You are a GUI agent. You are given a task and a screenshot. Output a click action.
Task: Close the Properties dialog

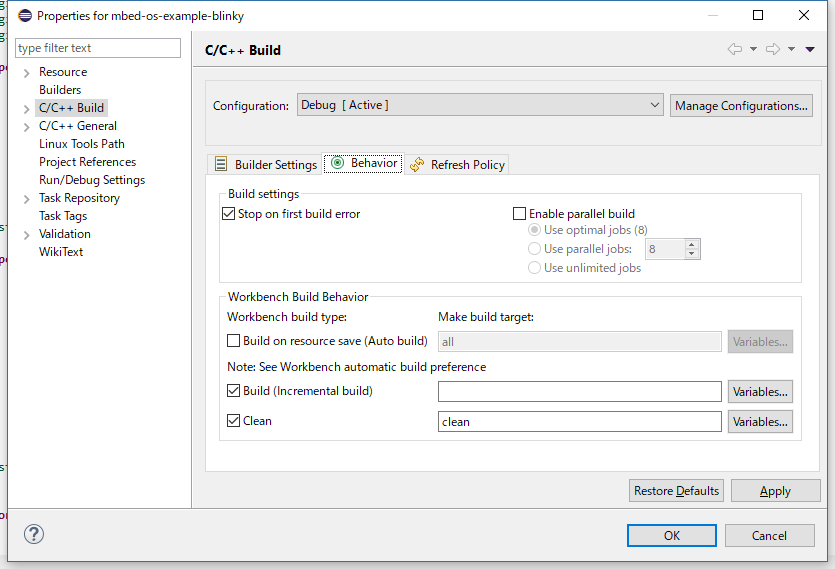coord(804,15)
